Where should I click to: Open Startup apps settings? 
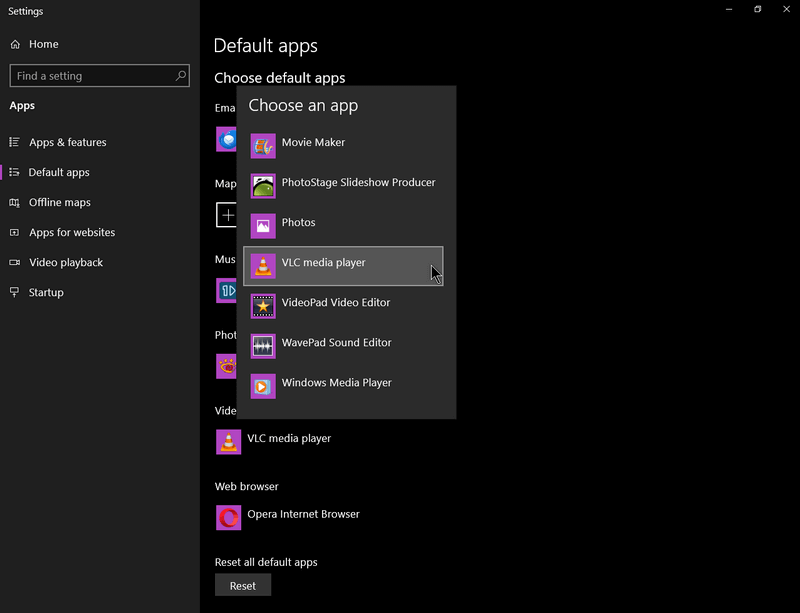pos(100,292)
